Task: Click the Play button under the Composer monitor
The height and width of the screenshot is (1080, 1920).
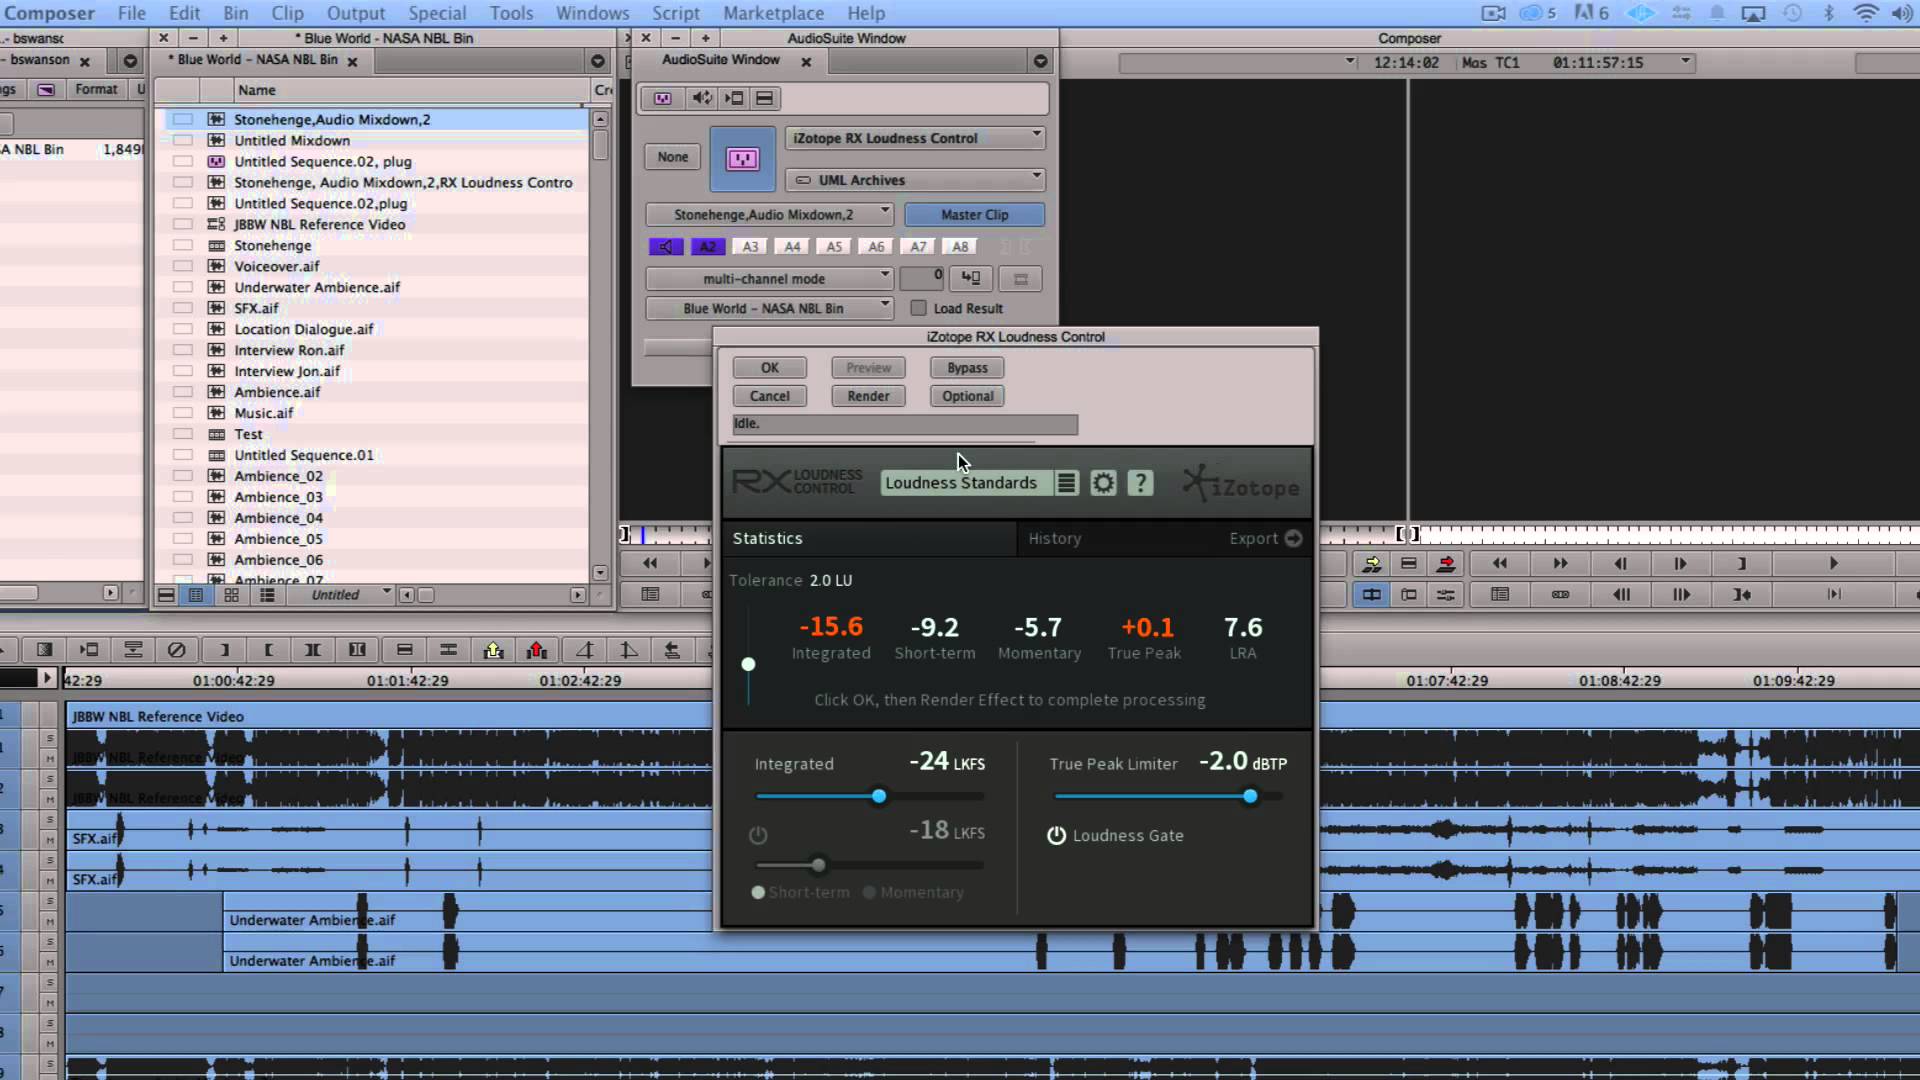Action: pos(1834,564)
